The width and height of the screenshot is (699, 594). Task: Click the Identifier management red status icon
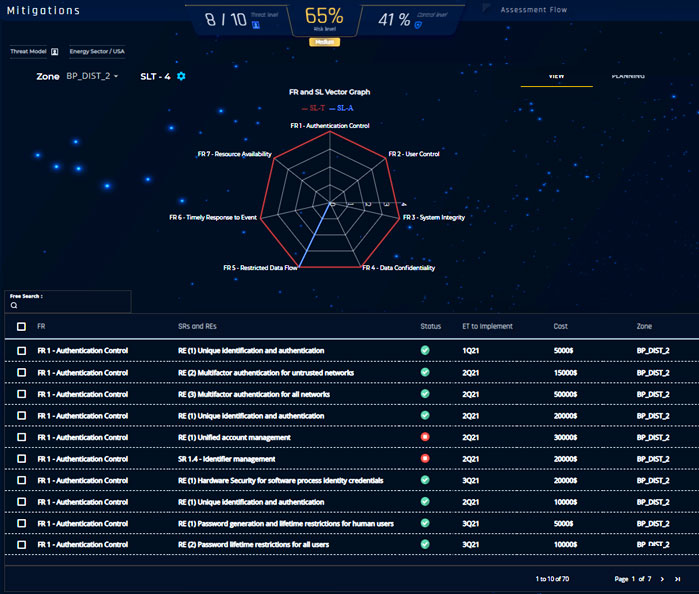pyautogui.click(x=426, y=458)
